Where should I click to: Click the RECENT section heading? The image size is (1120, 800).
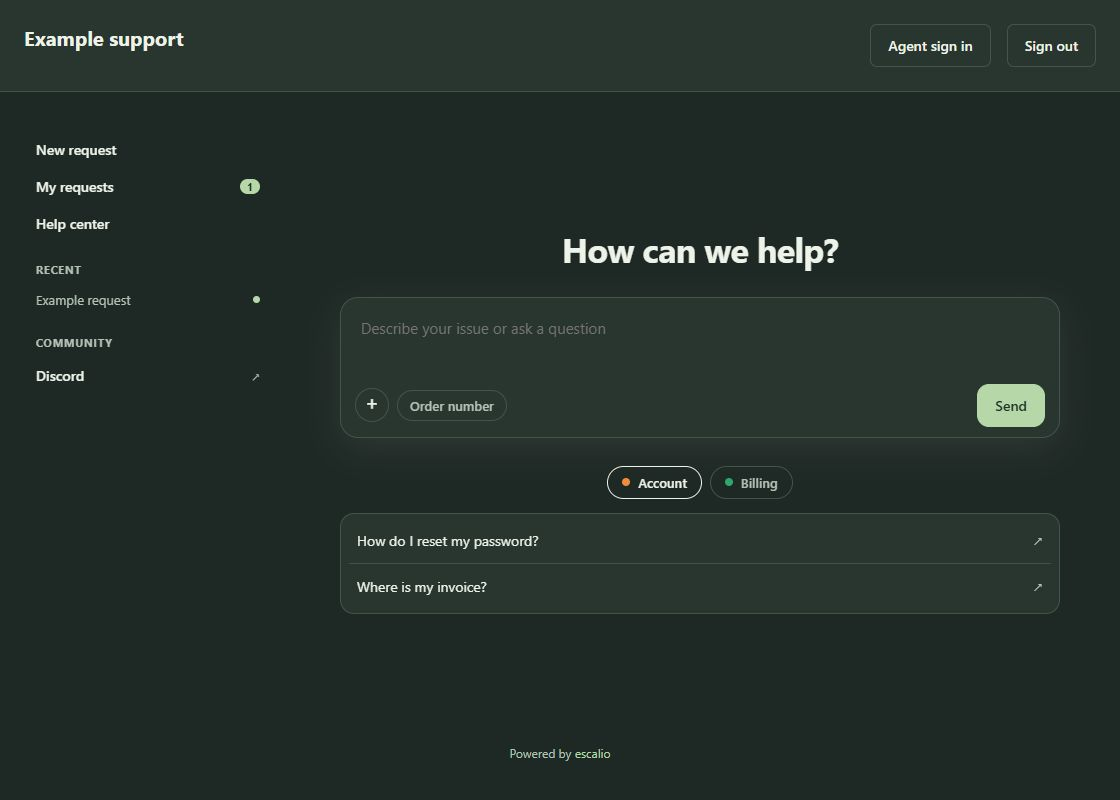pyautogui.click(x=59, y=270)
